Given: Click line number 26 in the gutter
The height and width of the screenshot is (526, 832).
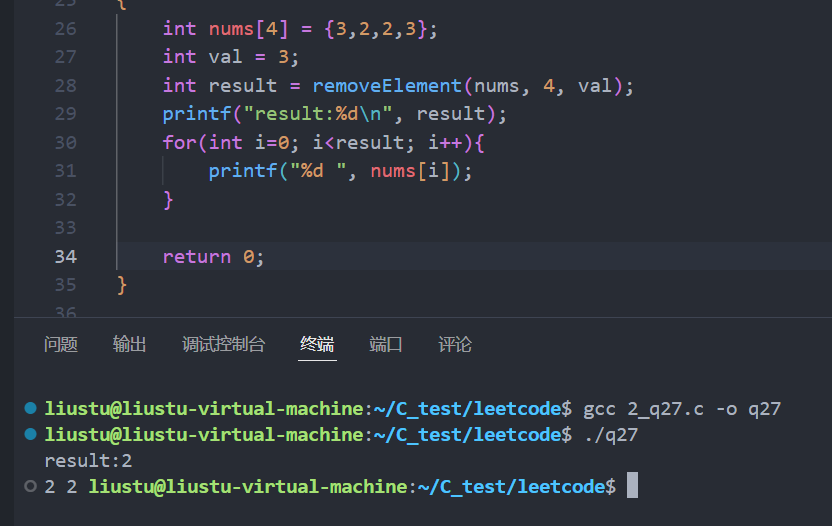Looking at the screenshot, I should coord(65,29).
